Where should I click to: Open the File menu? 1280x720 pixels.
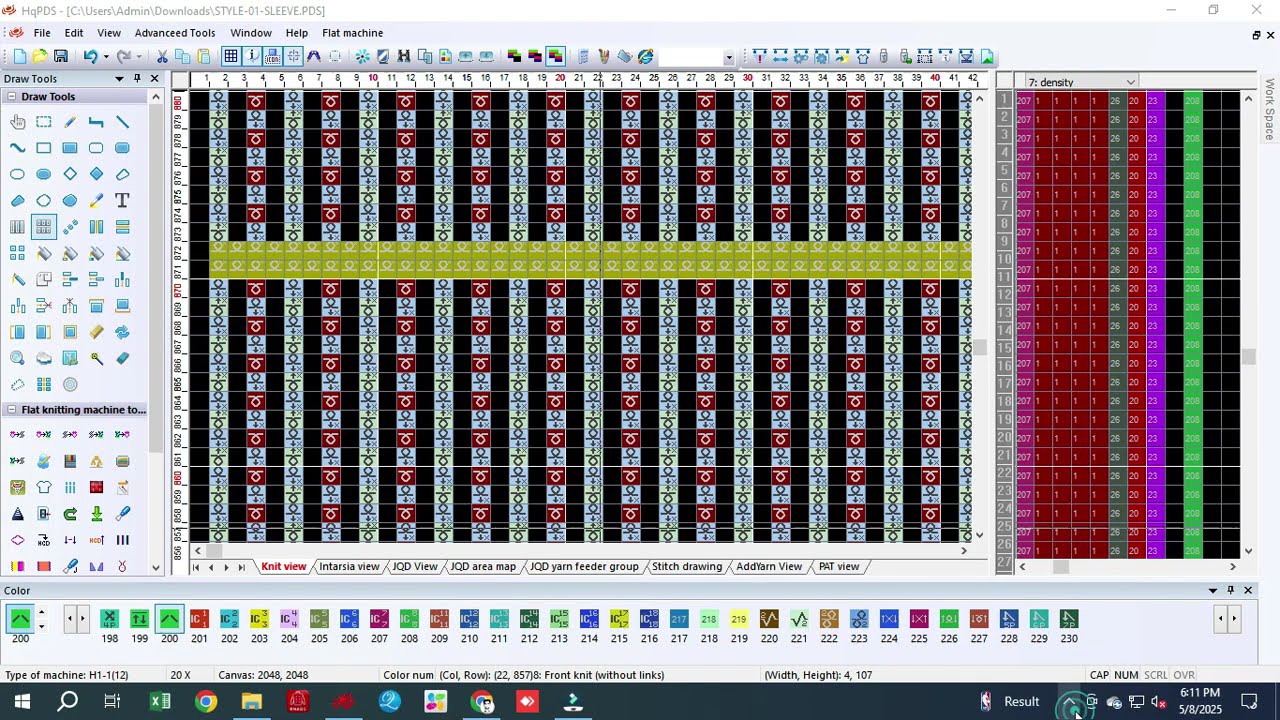tap(42, 33)
